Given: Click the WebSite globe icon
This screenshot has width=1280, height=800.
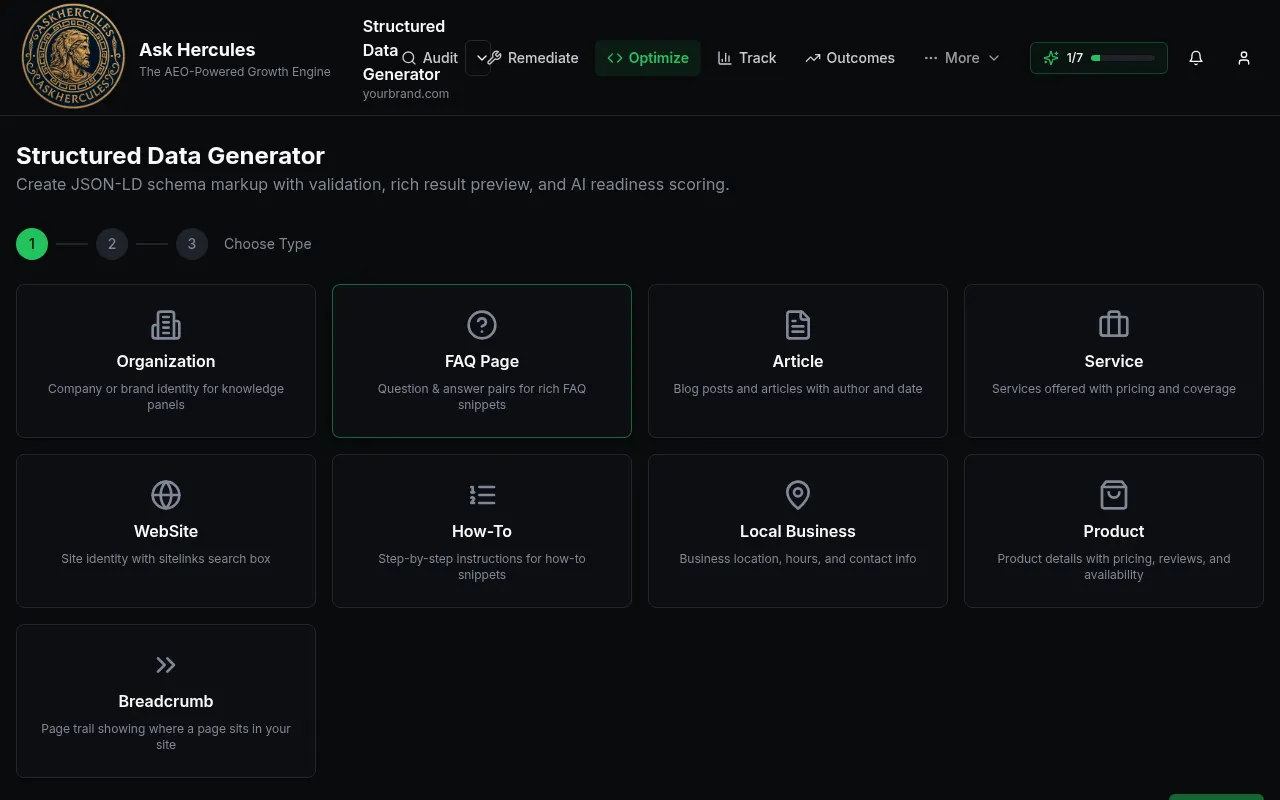Looking at the screenshot, I should [x=166, y=495].
